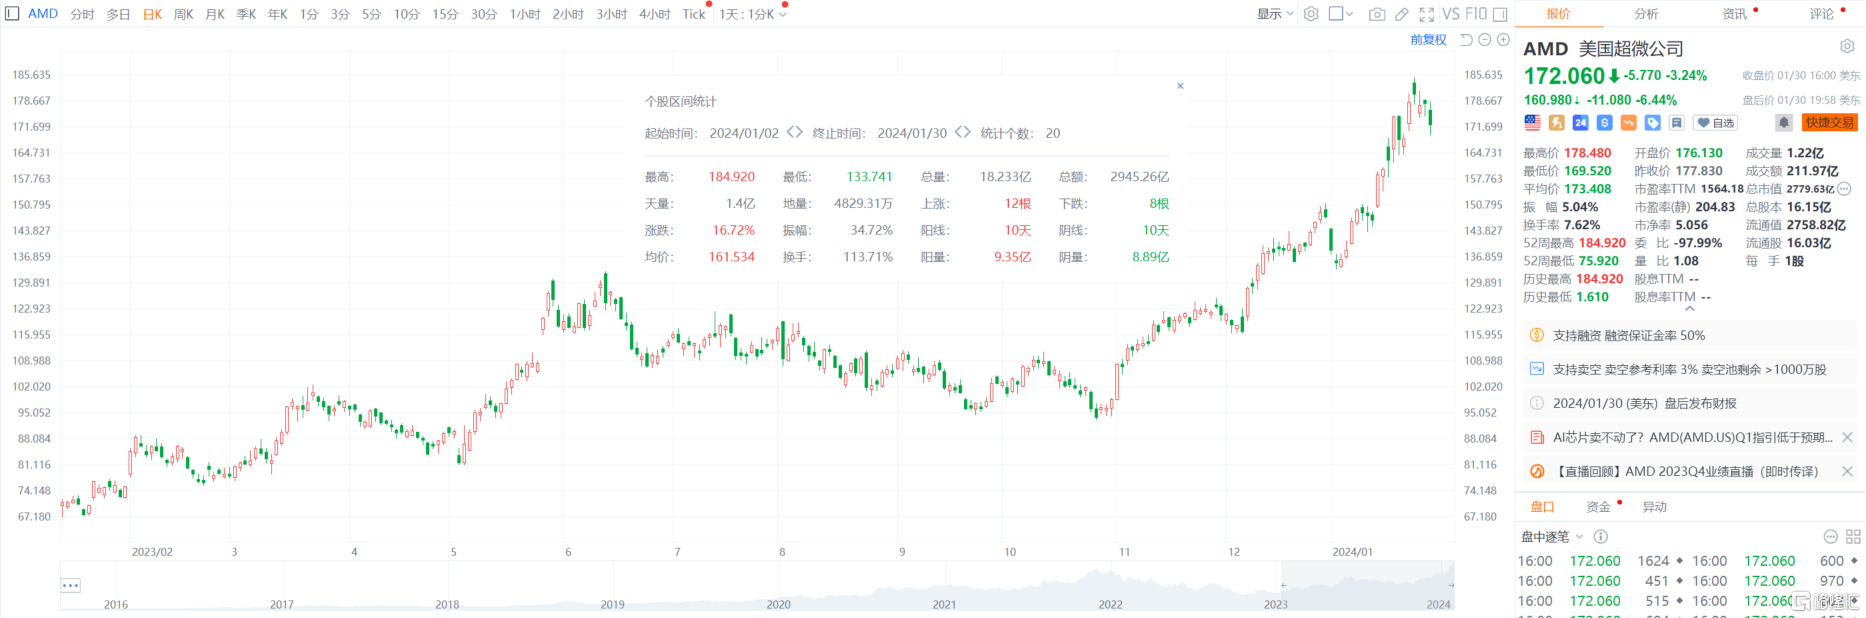Screen dimensions: 1866x618
Task: Open quote panel settings gear
Action: pos(1847,47)
